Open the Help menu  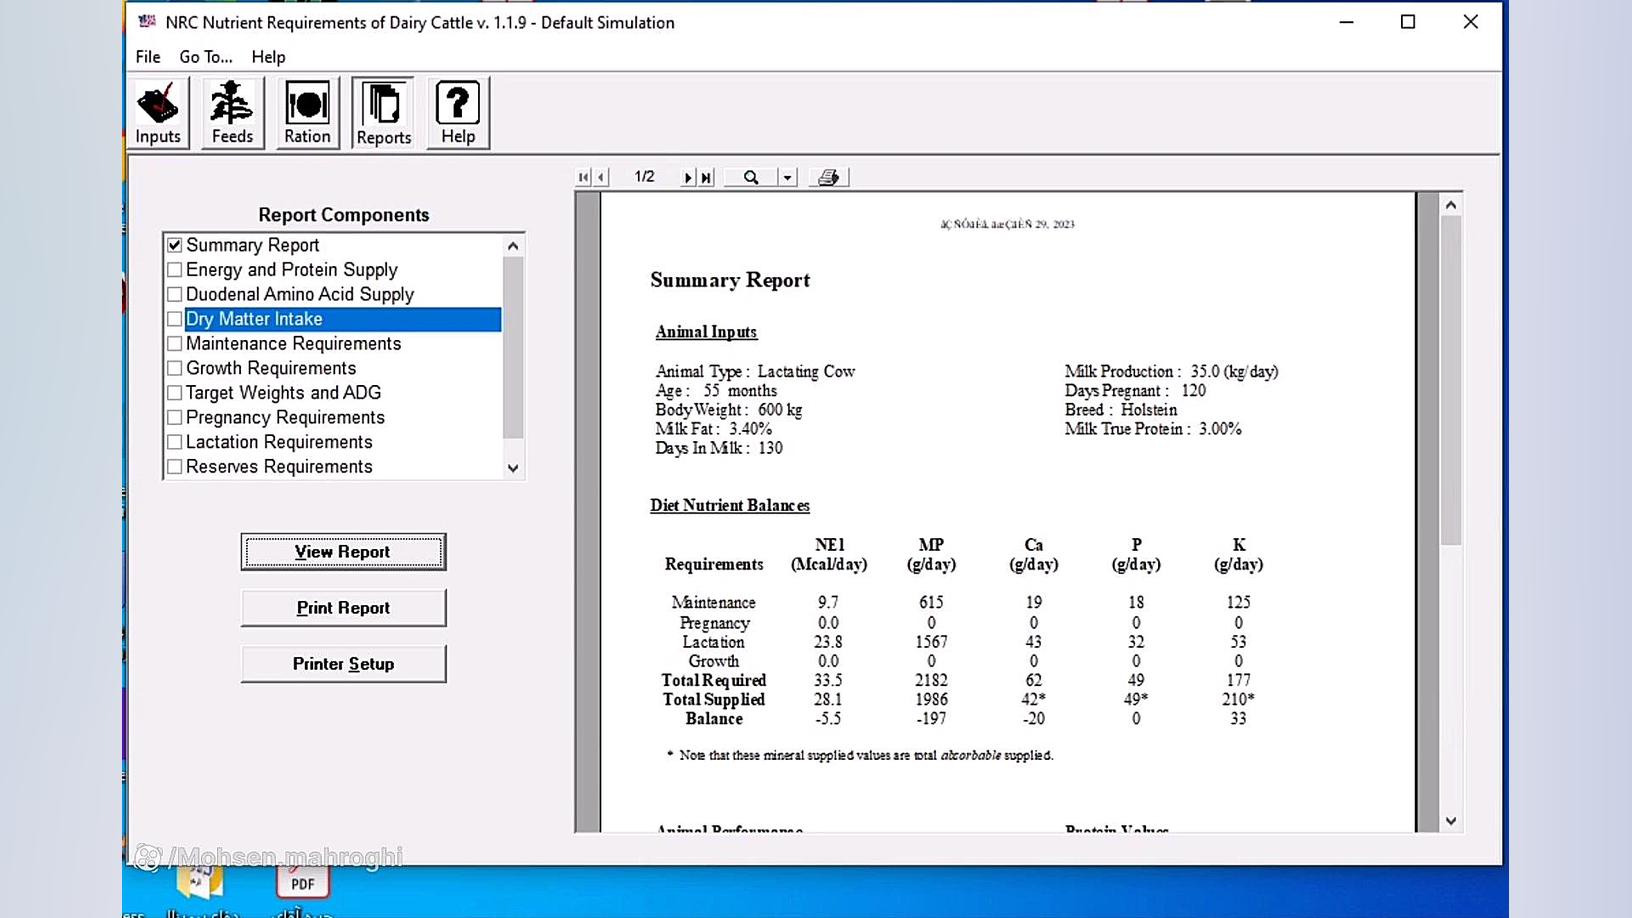click(x=268, y=57)
